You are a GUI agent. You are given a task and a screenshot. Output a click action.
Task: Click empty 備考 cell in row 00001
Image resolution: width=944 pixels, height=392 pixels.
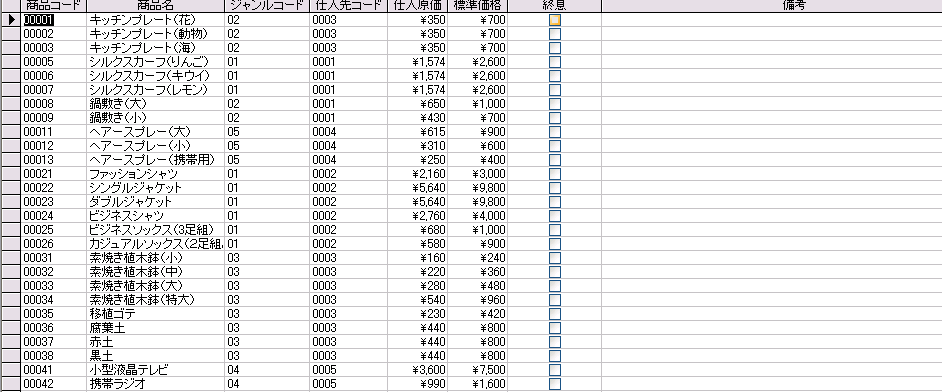(772, 19)
